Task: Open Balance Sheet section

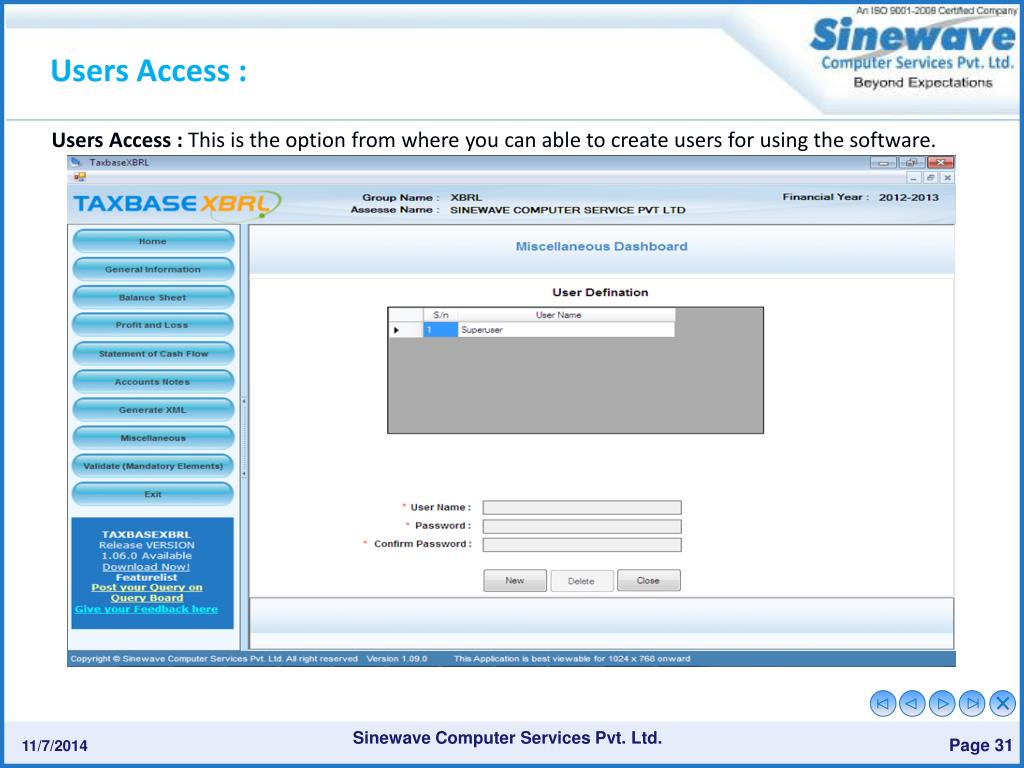Action: (153, 297)
